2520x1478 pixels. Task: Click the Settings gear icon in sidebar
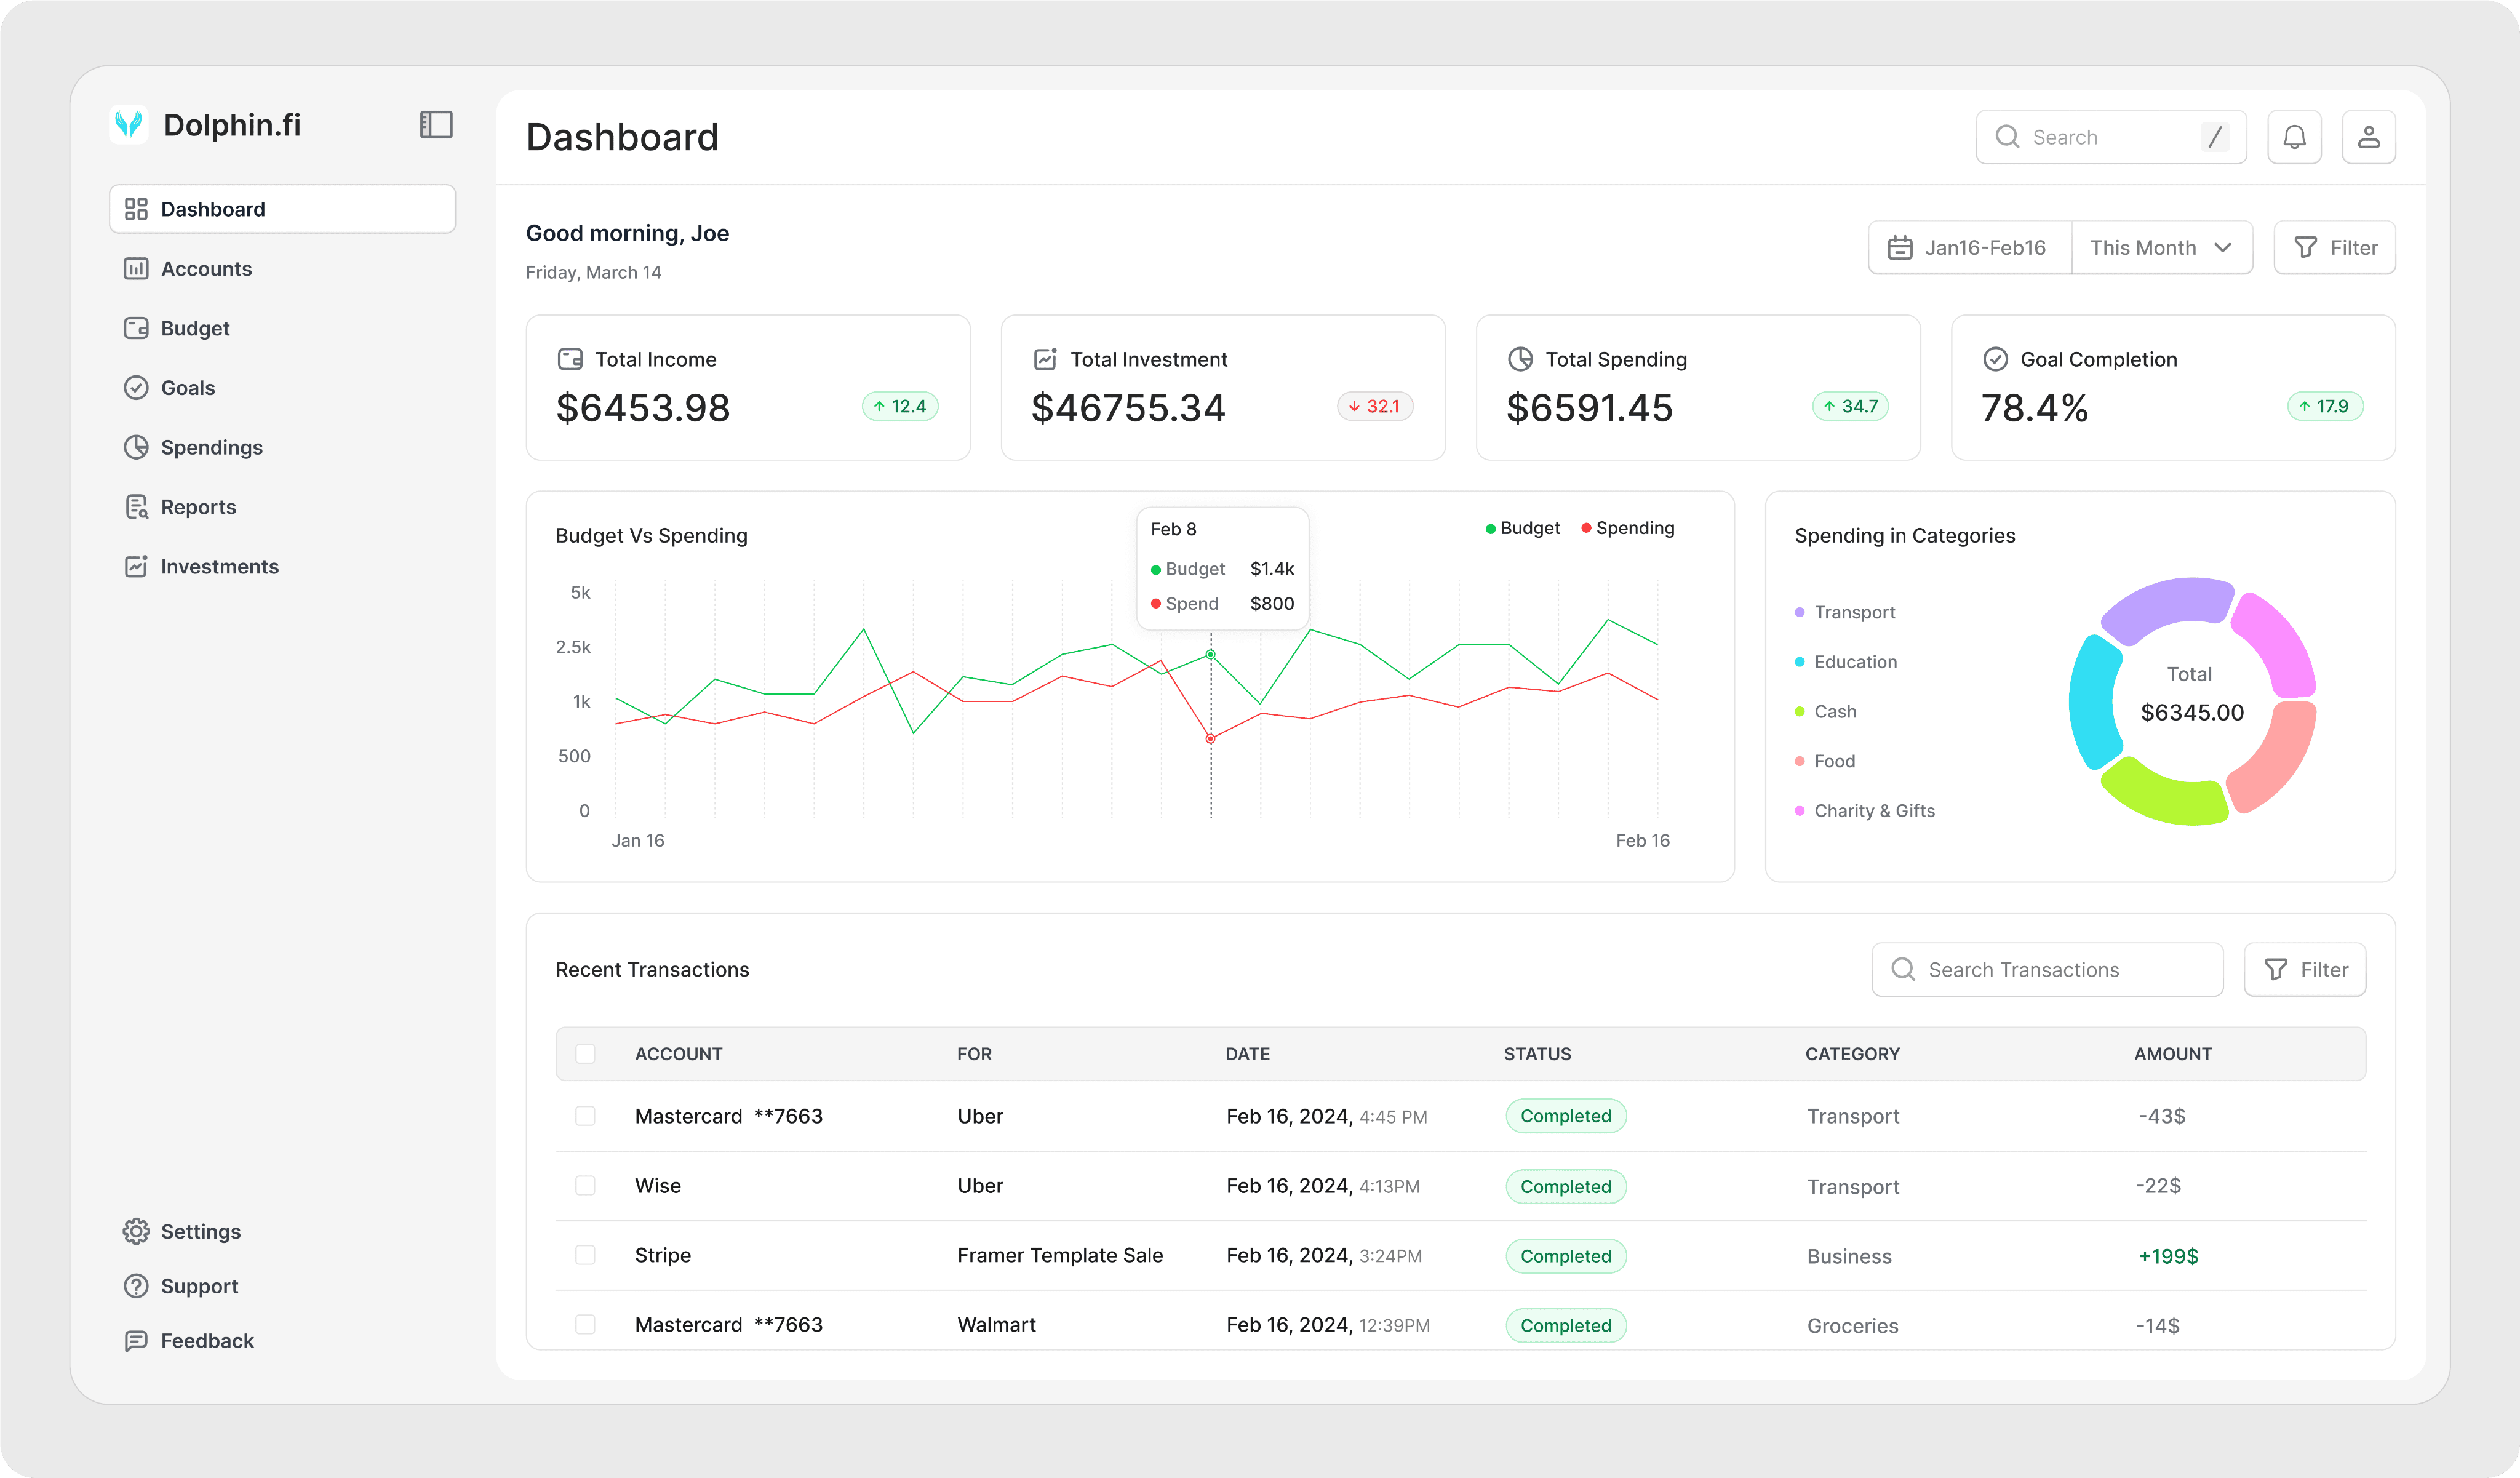click(x=136, y=1231)
